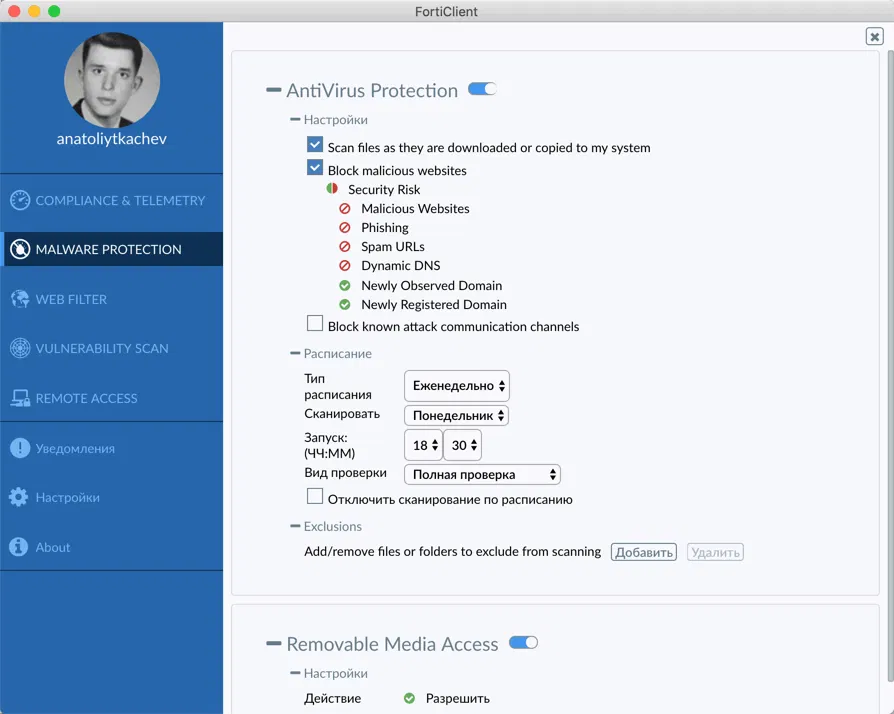894x714 pixels.
Task: Collapse the Exclusions subsection
Action: tap(295, 526)
